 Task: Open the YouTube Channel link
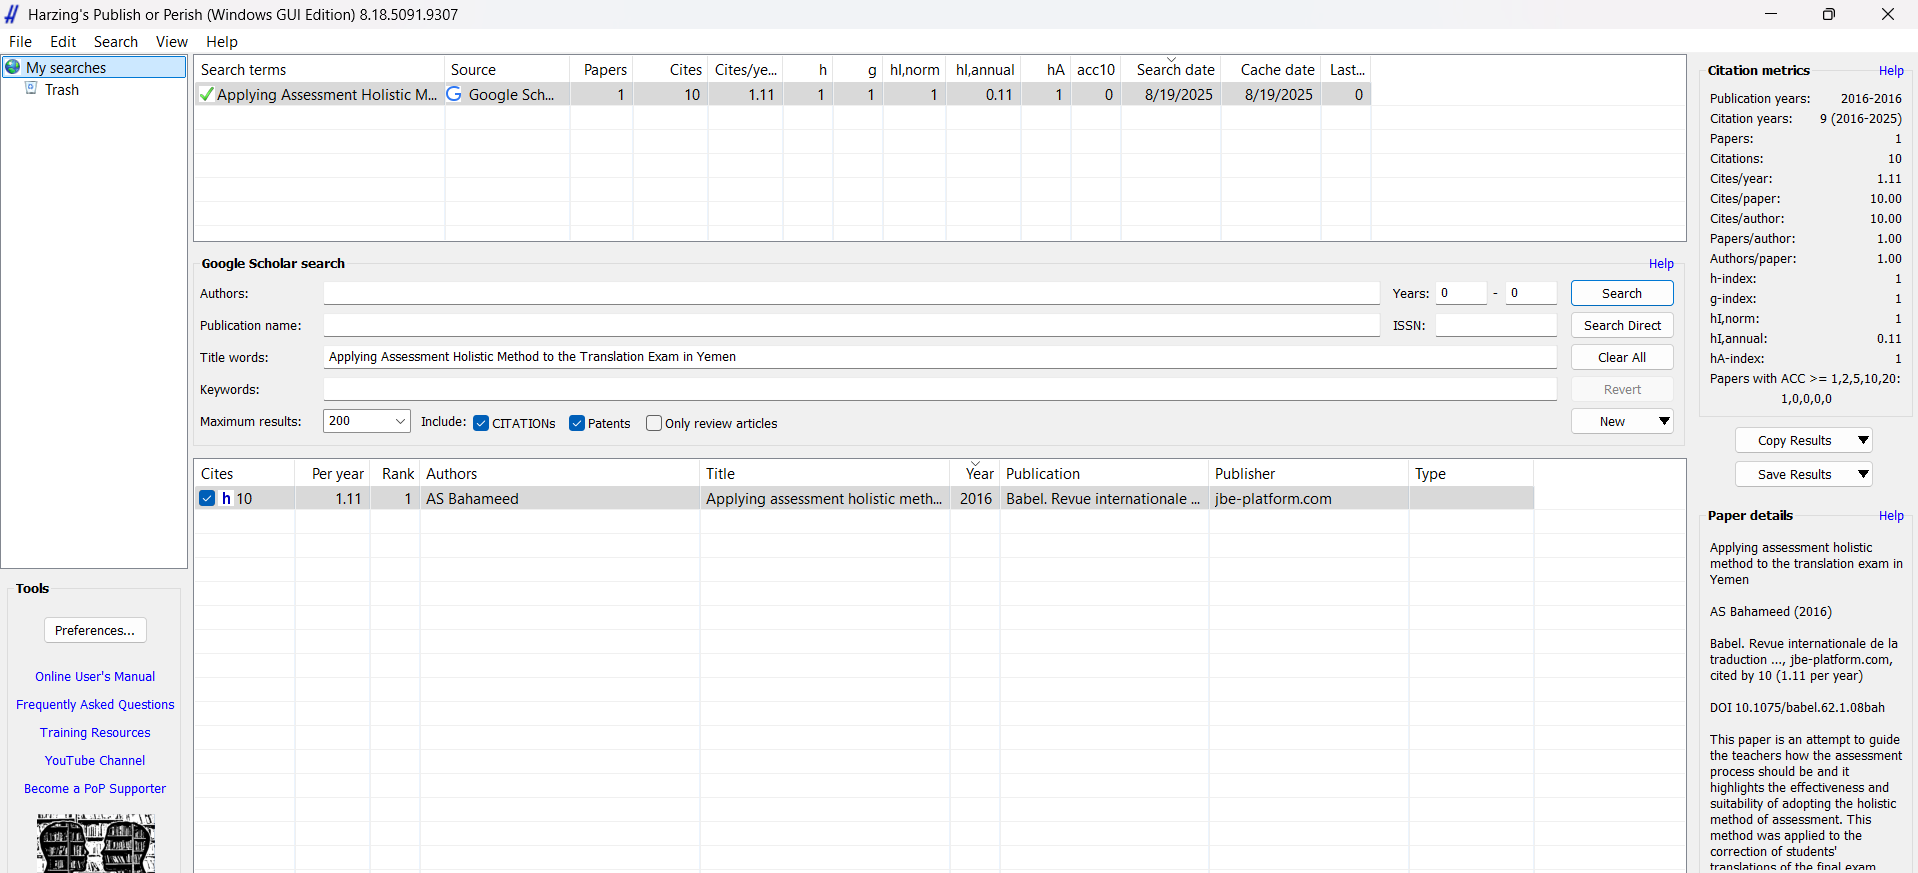coord(95,761)
